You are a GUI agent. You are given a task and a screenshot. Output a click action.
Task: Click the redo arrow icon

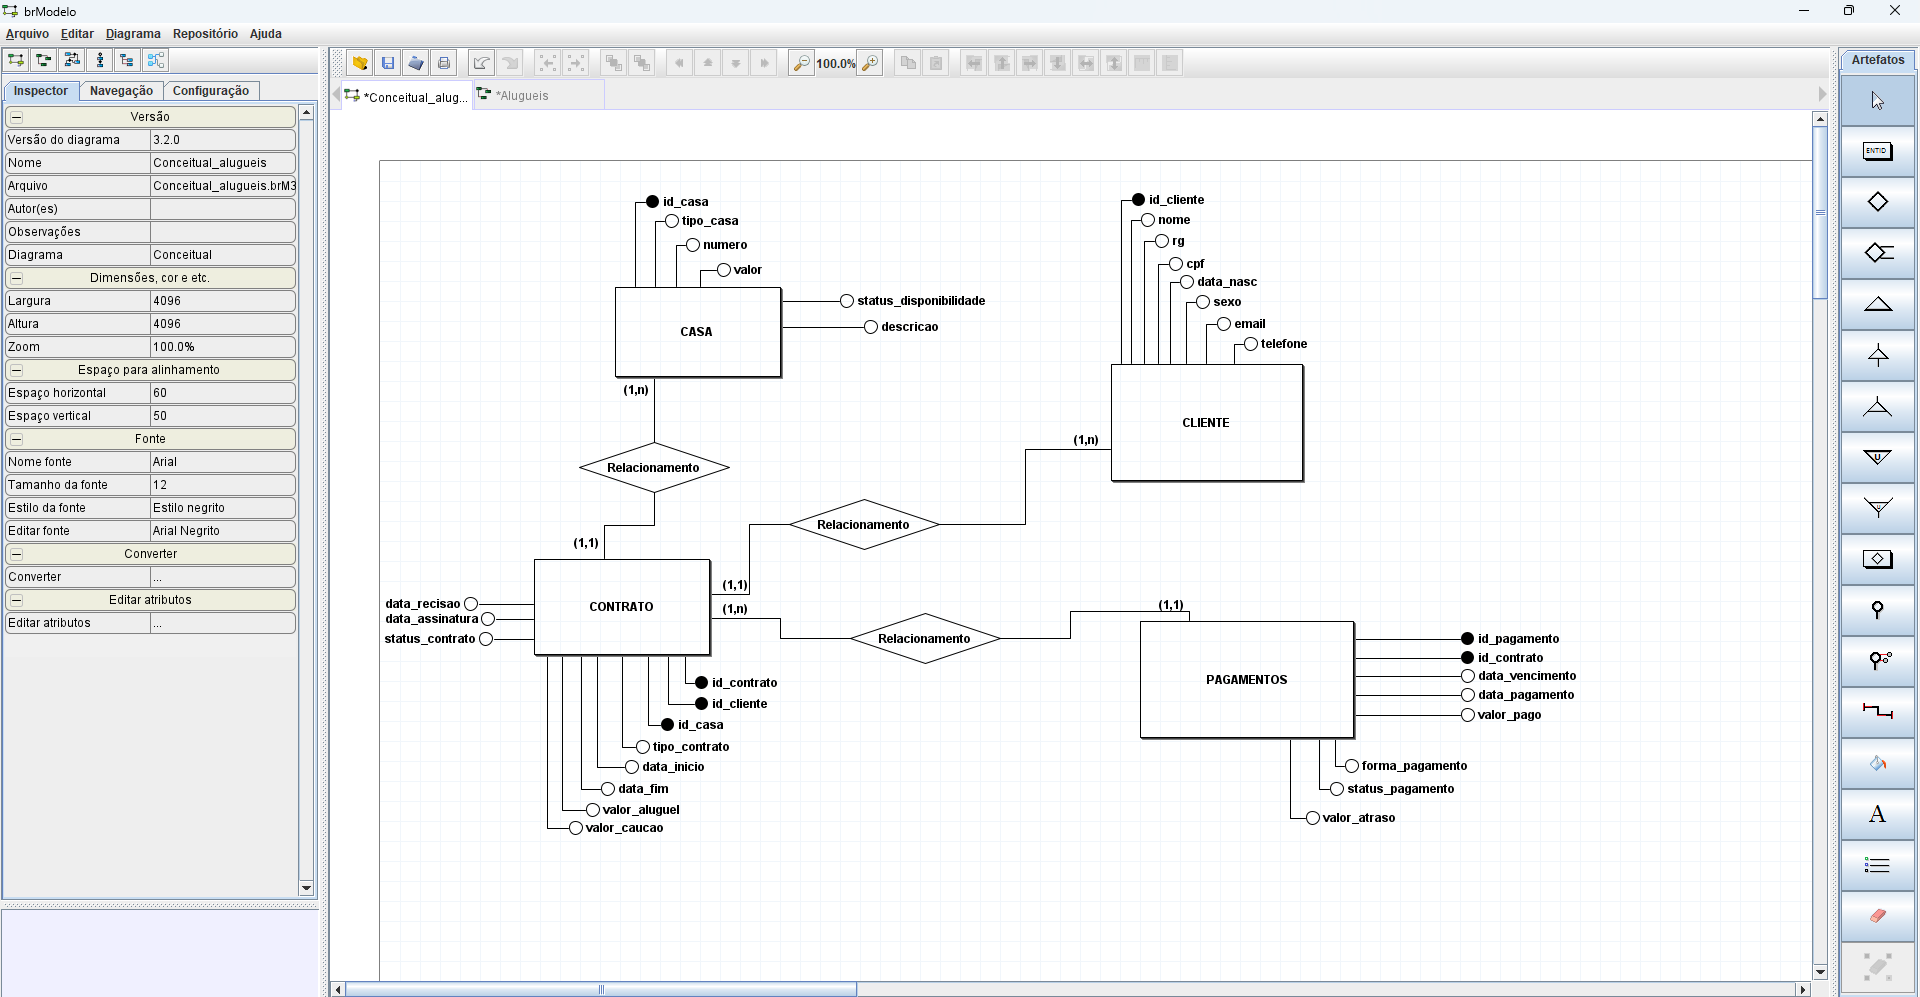pos(510,63)
